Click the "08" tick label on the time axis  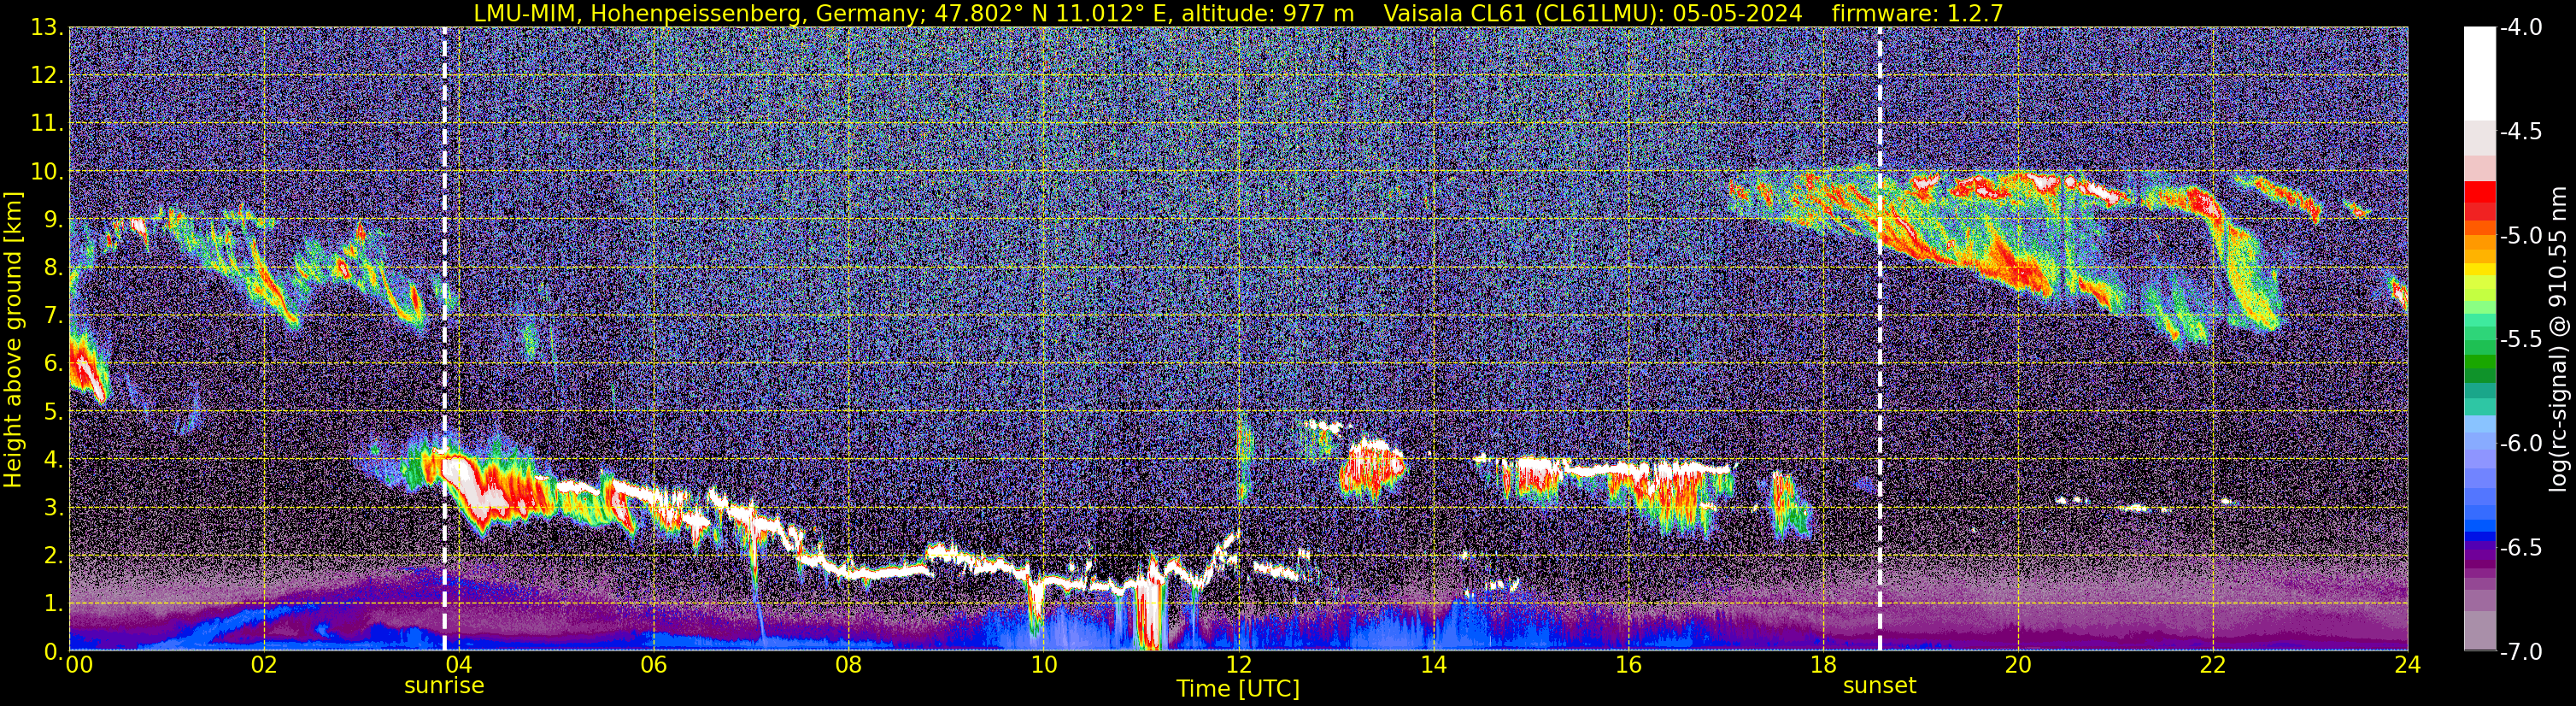pyautogui.click(x=848, y=665)
